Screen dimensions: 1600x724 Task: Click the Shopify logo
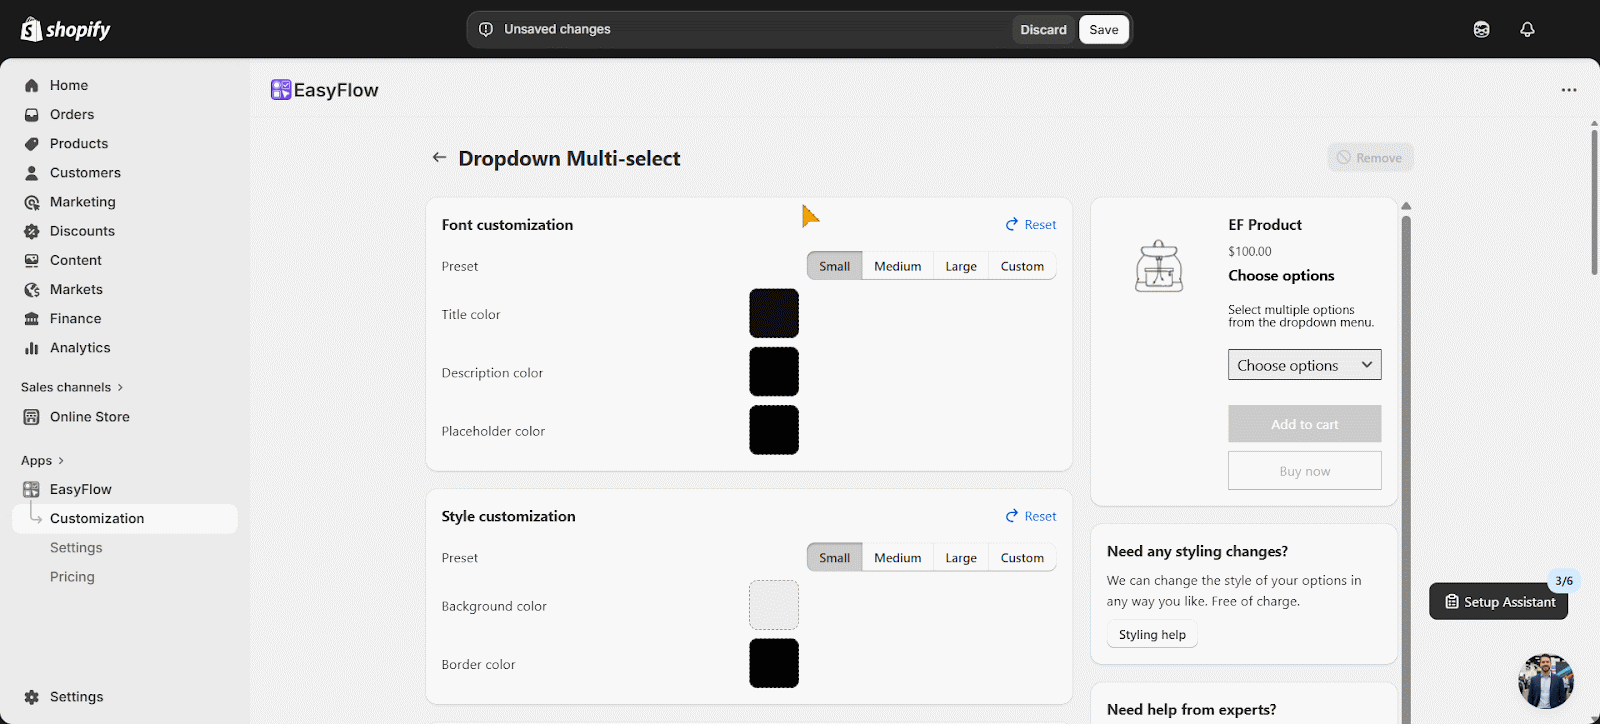66,30
